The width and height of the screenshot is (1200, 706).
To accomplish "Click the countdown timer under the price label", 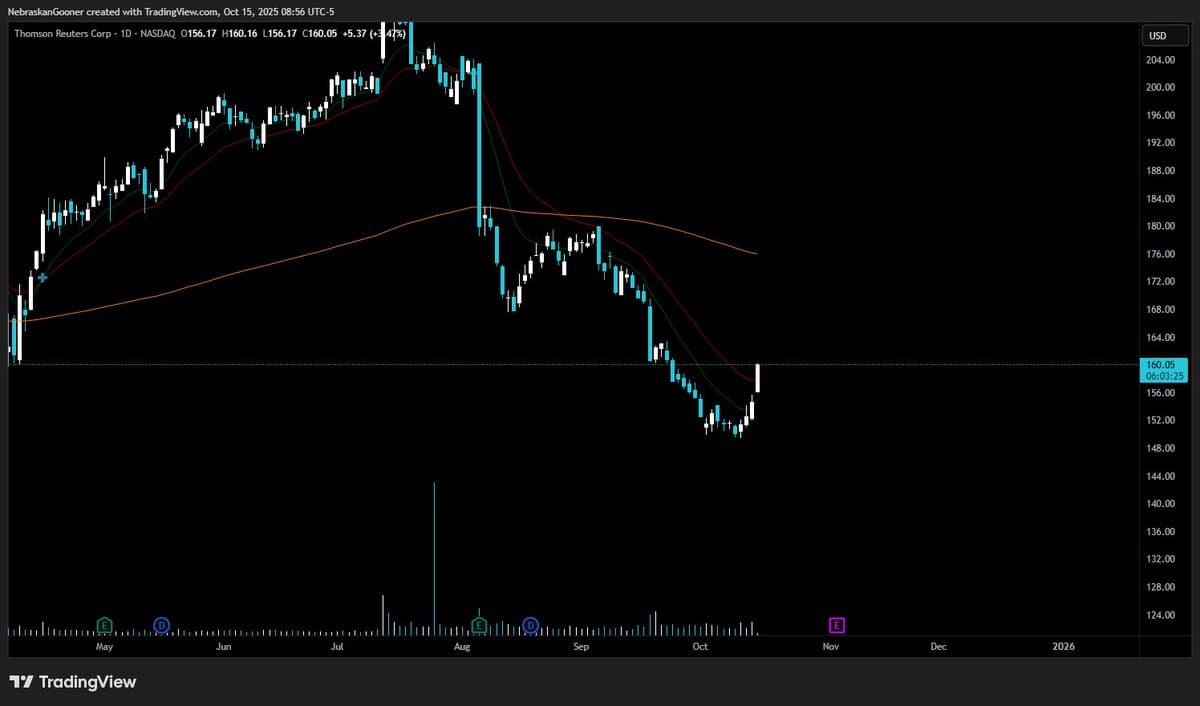I will point(1163,376).
